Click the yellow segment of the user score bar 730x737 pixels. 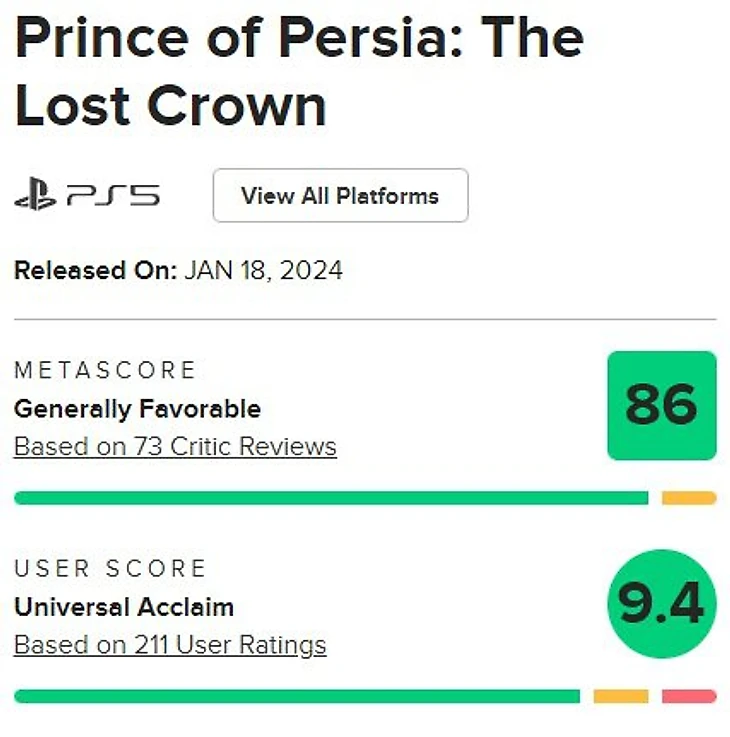tap(620, 696)
